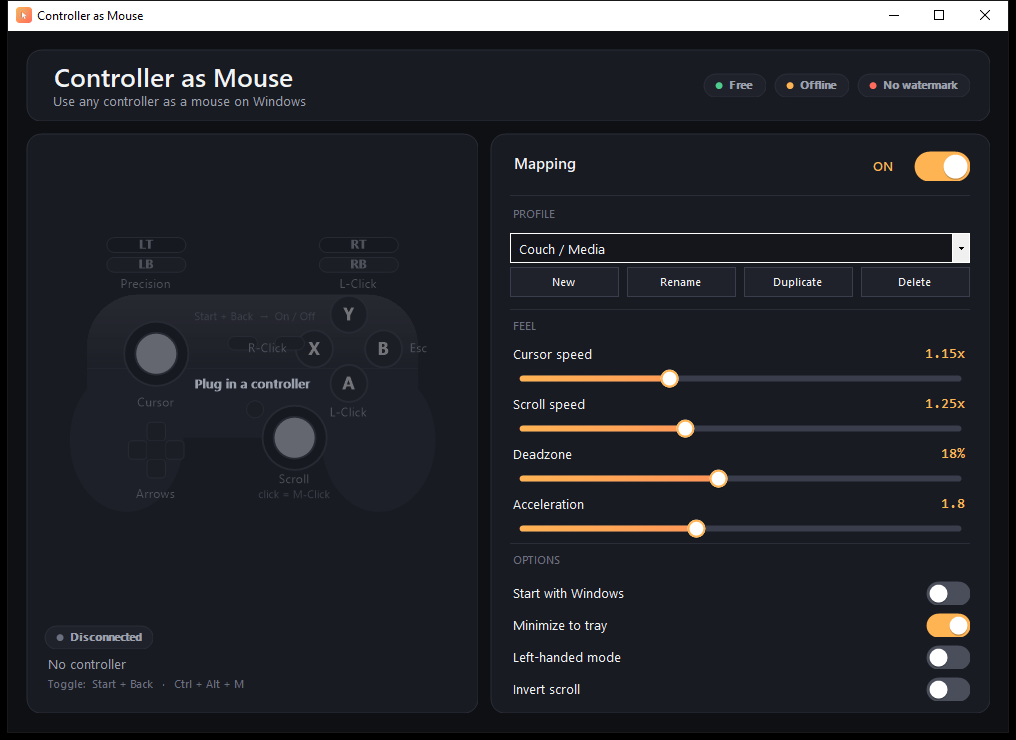Viewport: 1016px width, 740px height.
Task: Create a New profile
Action: click(564, 282)
